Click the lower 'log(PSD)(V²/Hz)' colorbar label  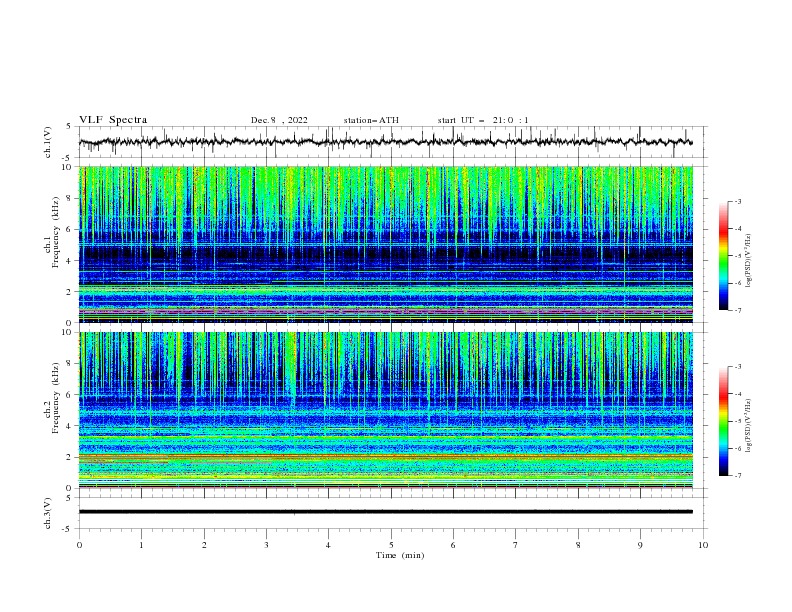749,426
